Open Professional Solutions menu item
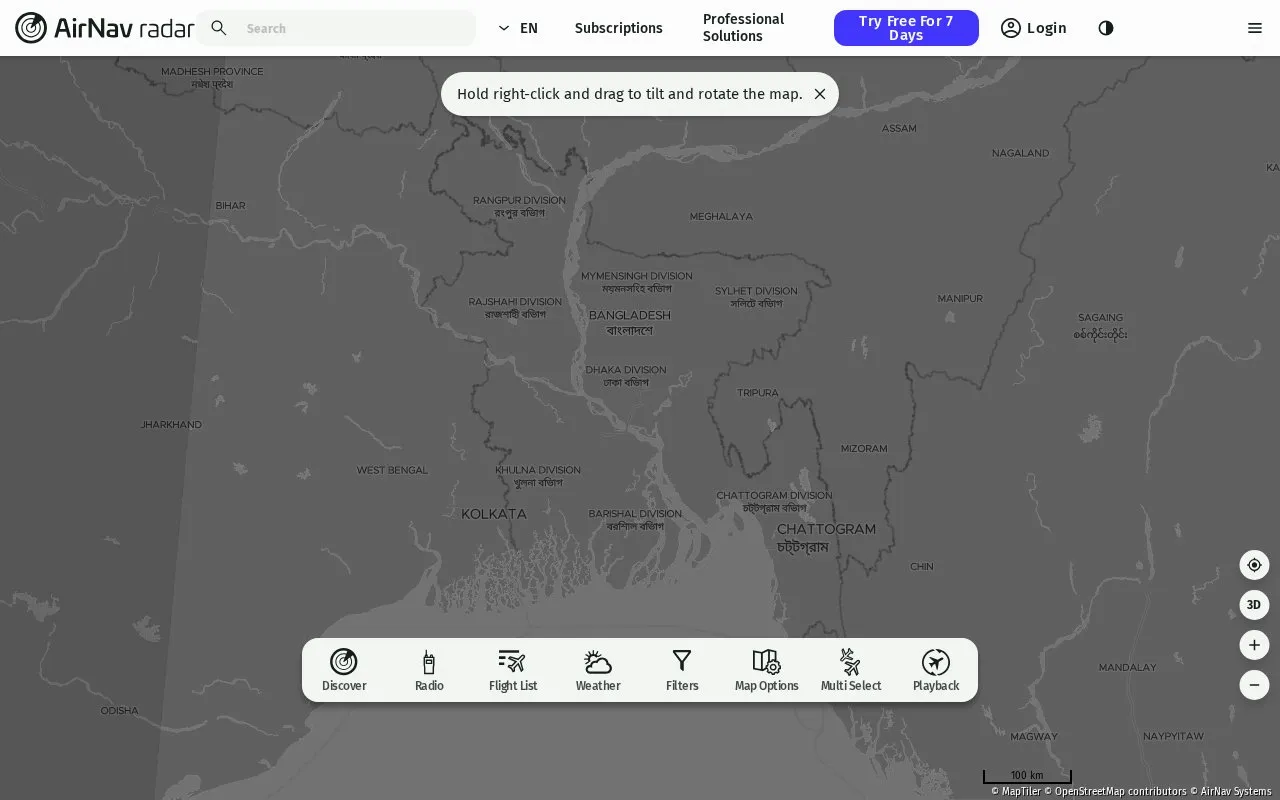Screen dimensions: 1280x800 click(x=743, y=28)
